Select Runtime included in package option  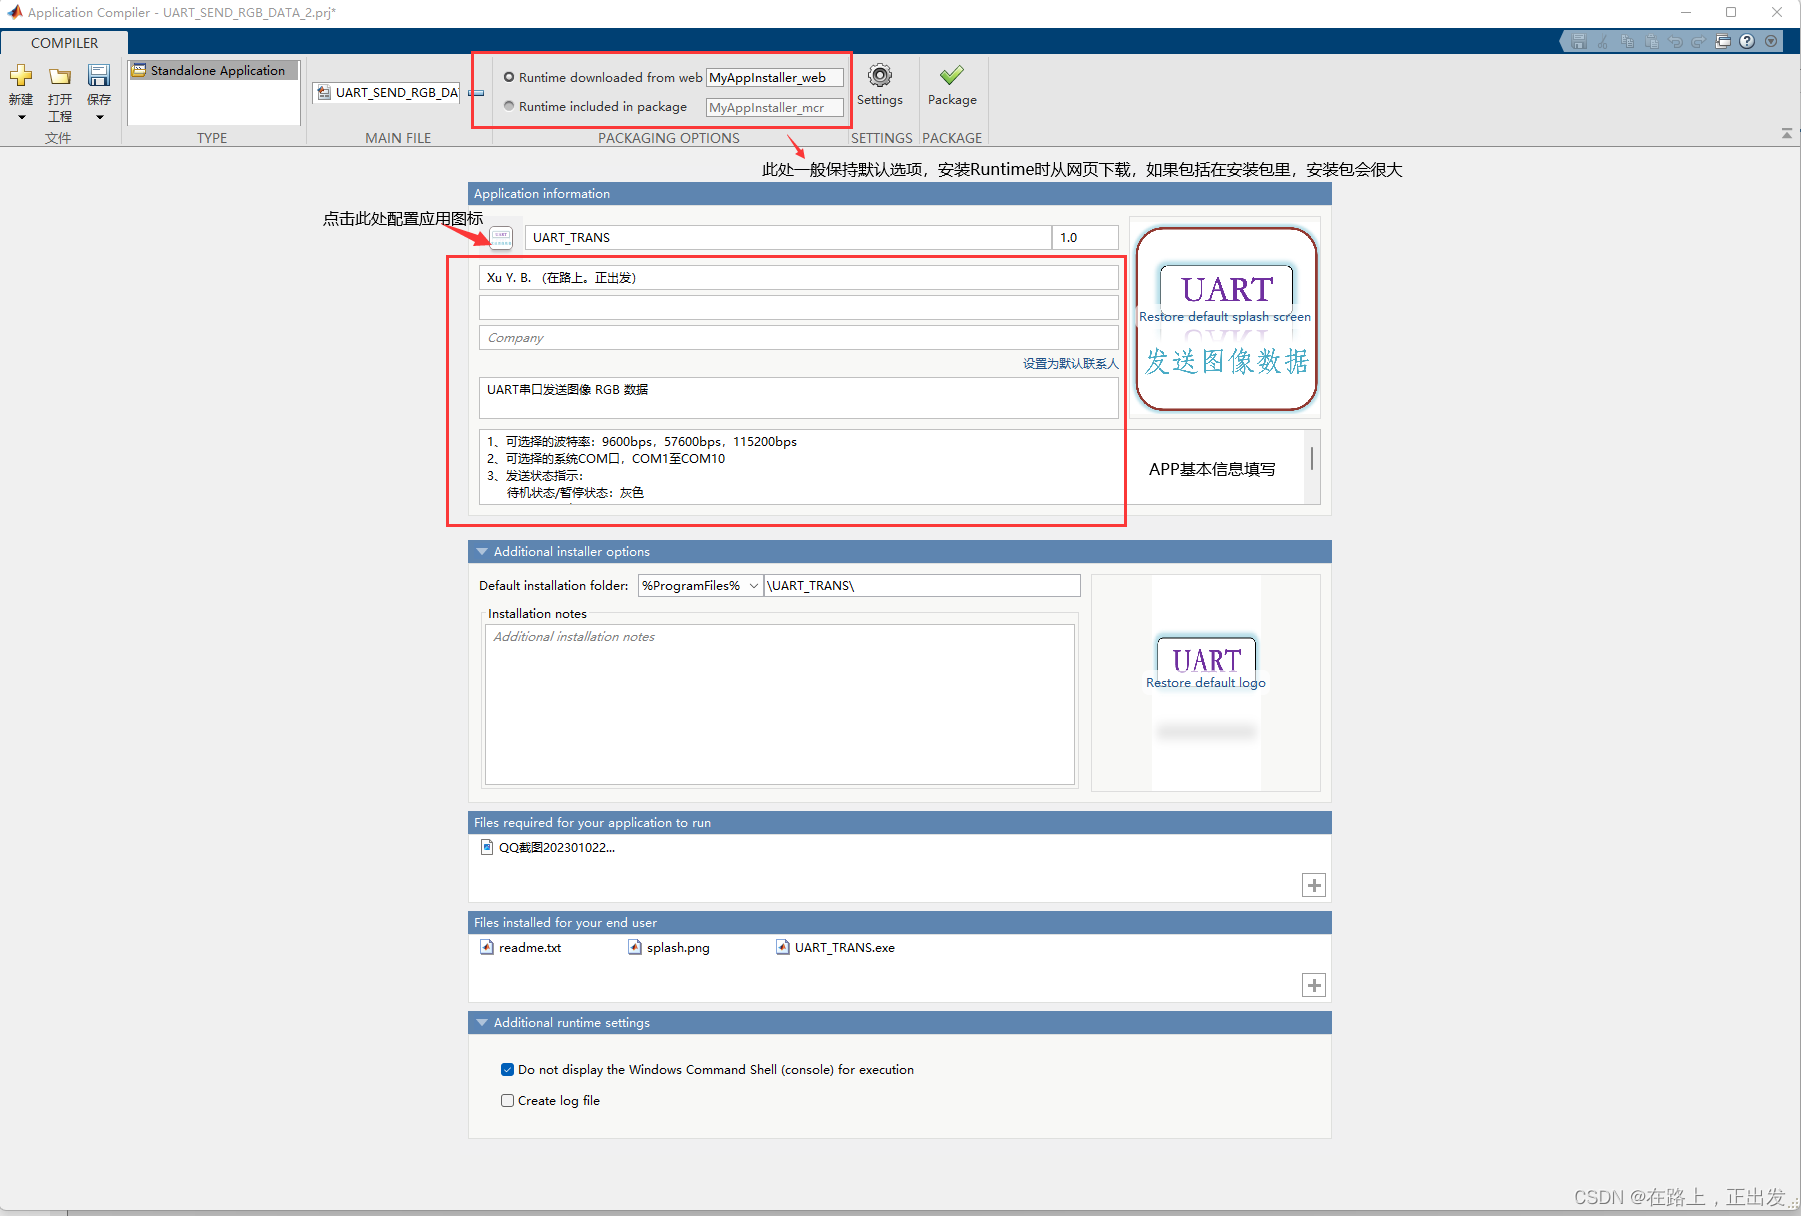(509, 106)
